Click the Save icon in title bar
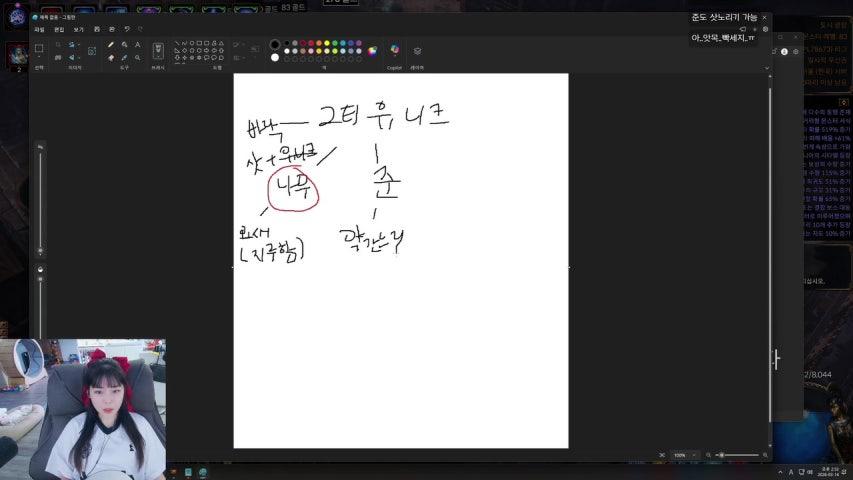853x480 pixels. click(x=97, y=29)
